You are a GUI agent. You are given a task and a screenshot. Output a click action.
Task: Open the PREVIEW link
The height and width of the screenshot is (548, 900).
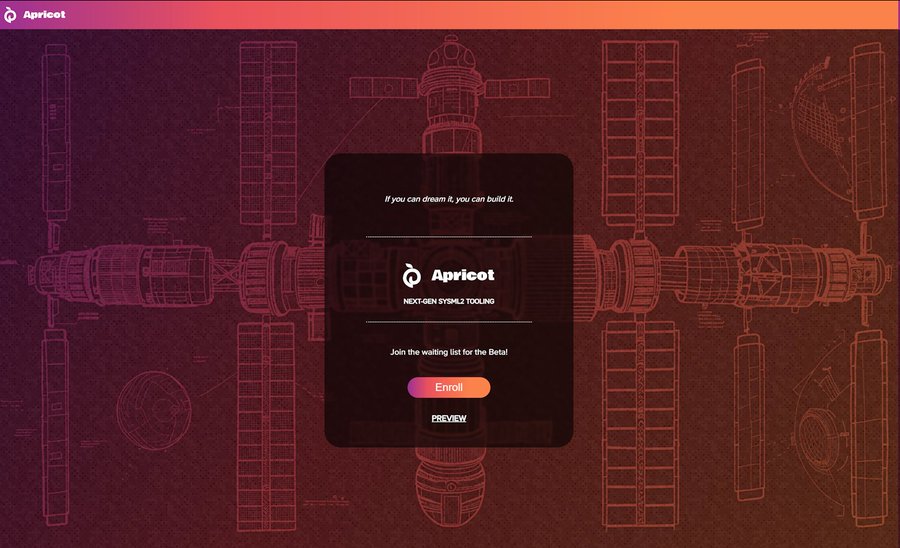tap(449, 418)
